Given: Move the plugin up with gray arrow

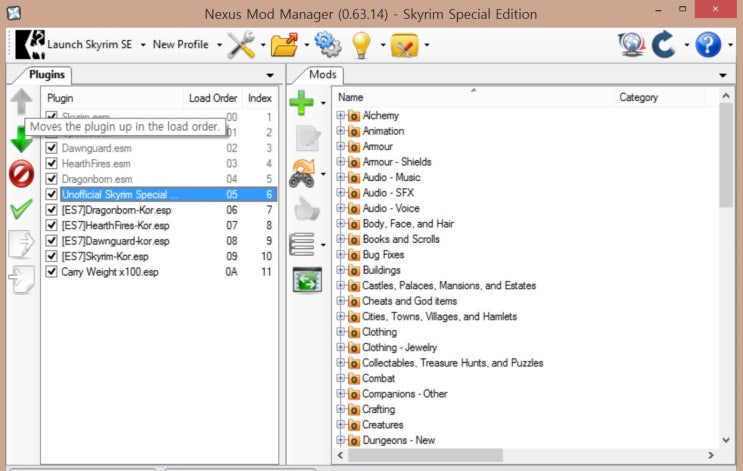Looking at the screenshot, I should click(21, 101).
